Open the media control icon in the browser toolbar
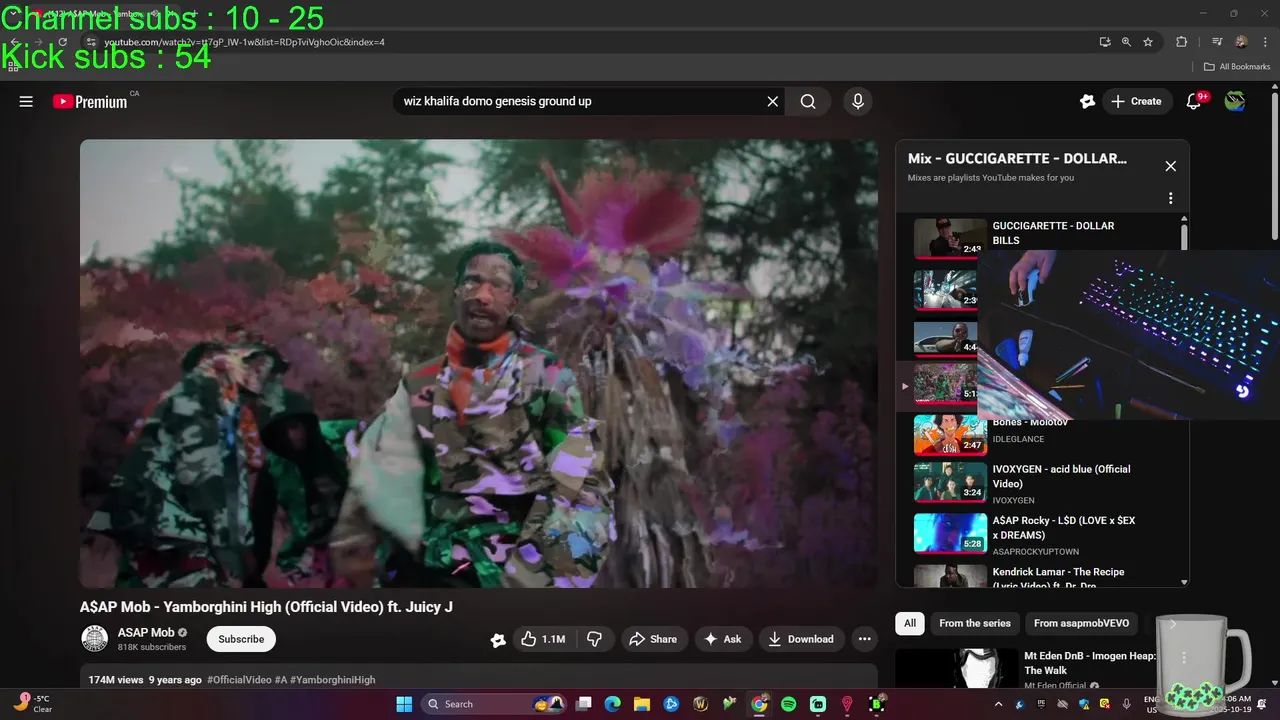1280x720 pixels. 1217,42
